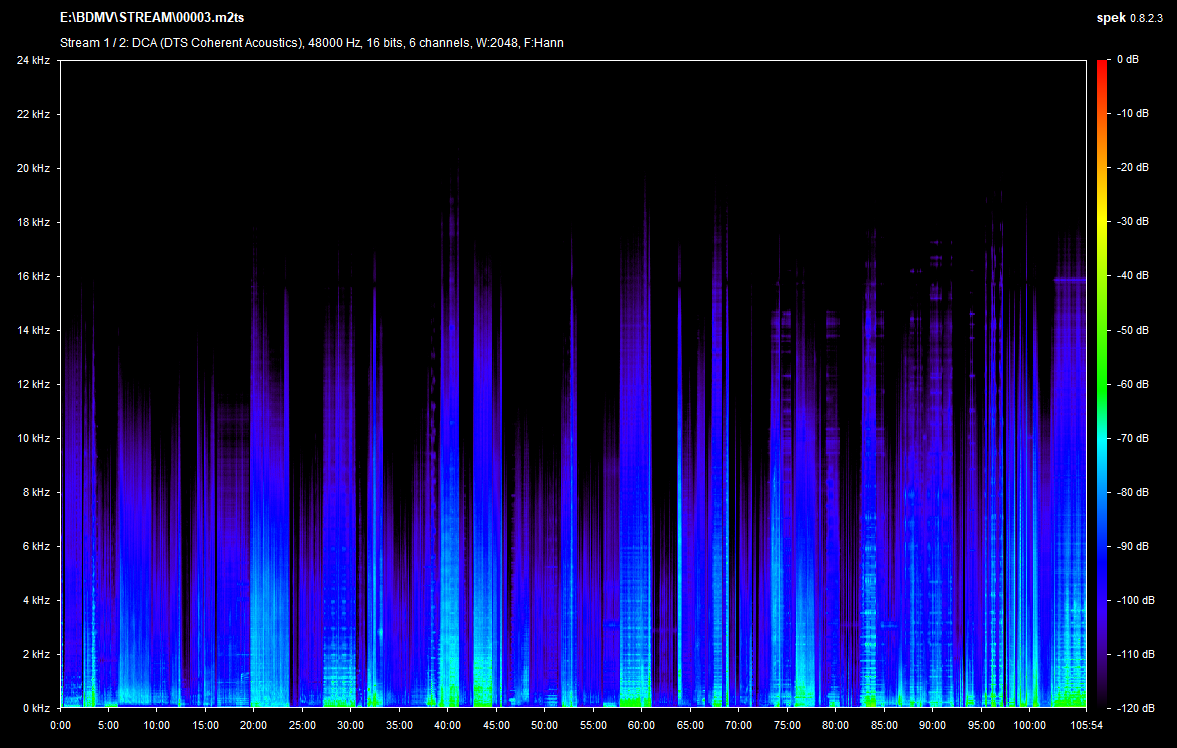The image size is (1177, 748).
Task: Select the 0:00 time axis marker
Action: point(60,725)
